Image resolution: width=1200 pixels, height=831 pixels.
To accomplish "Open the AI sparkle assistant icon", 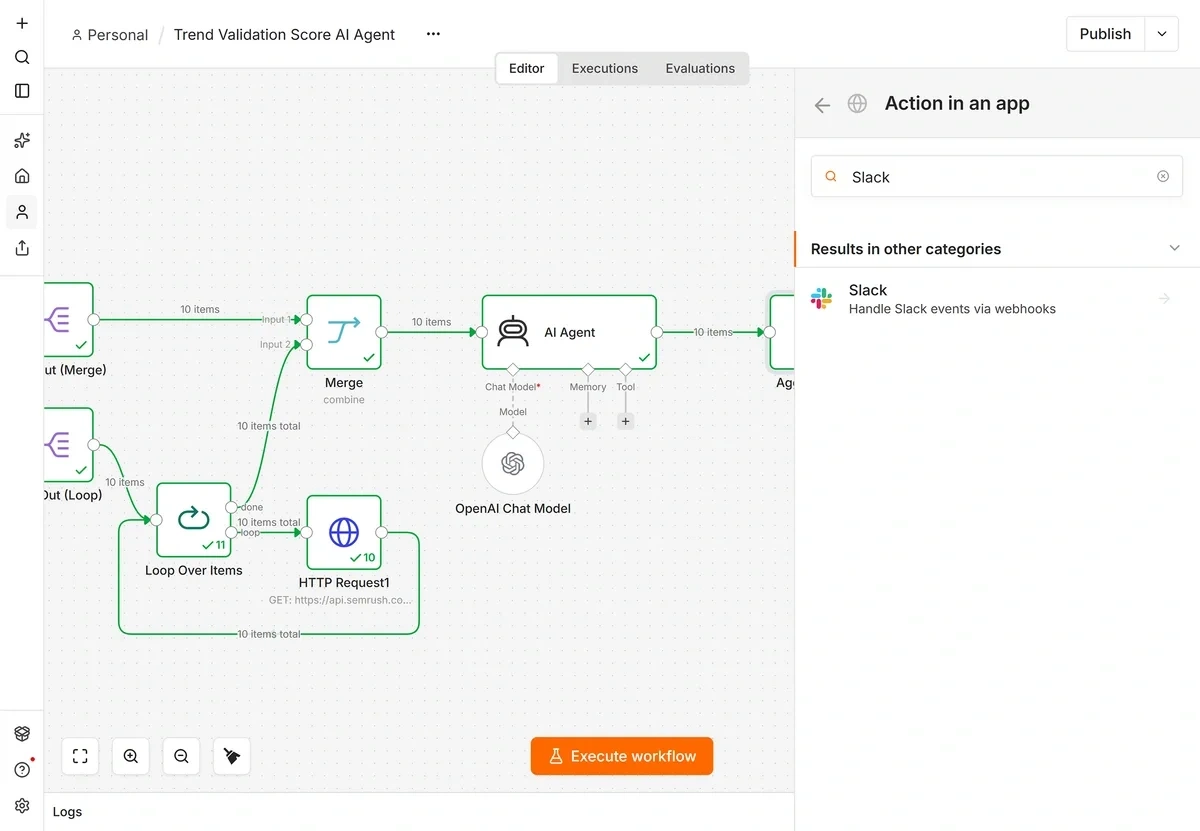I will [22, 140].
